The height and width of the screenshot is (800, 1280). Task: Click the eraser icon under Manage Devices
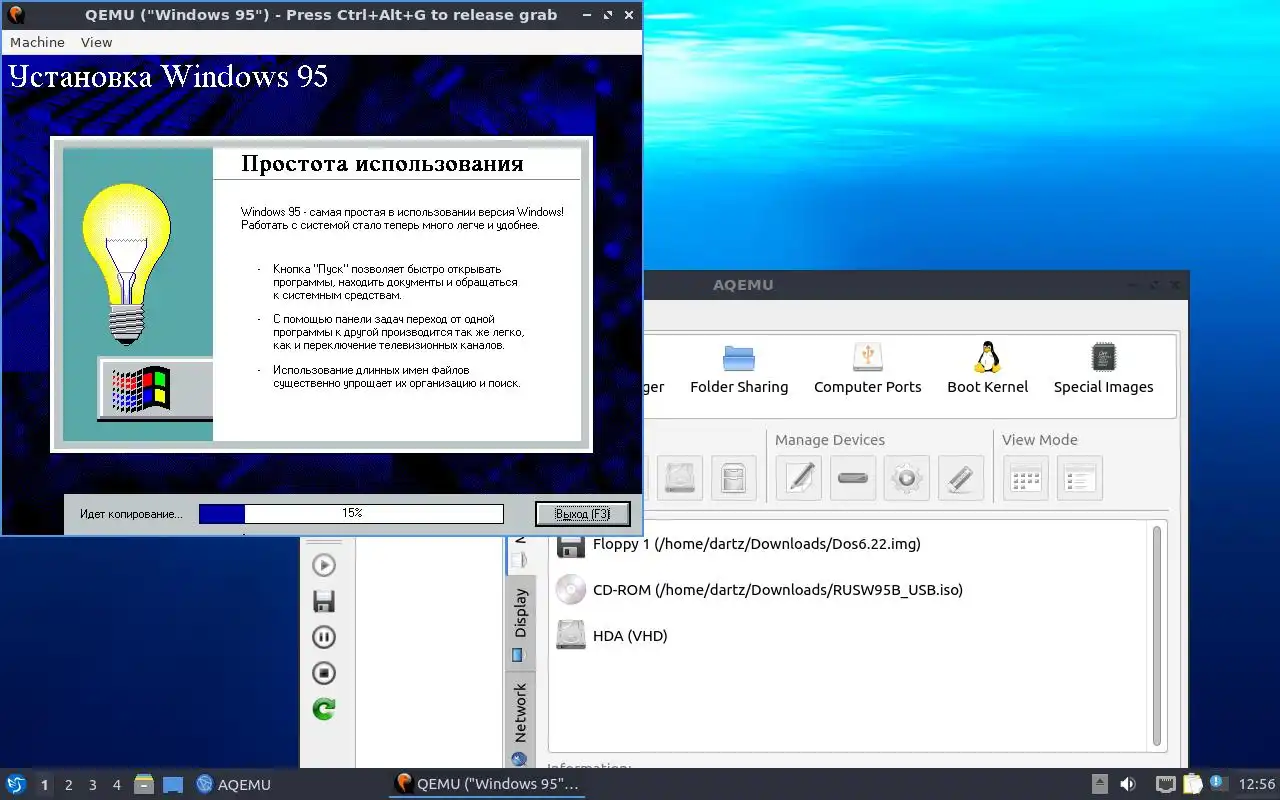click(961, 478)
